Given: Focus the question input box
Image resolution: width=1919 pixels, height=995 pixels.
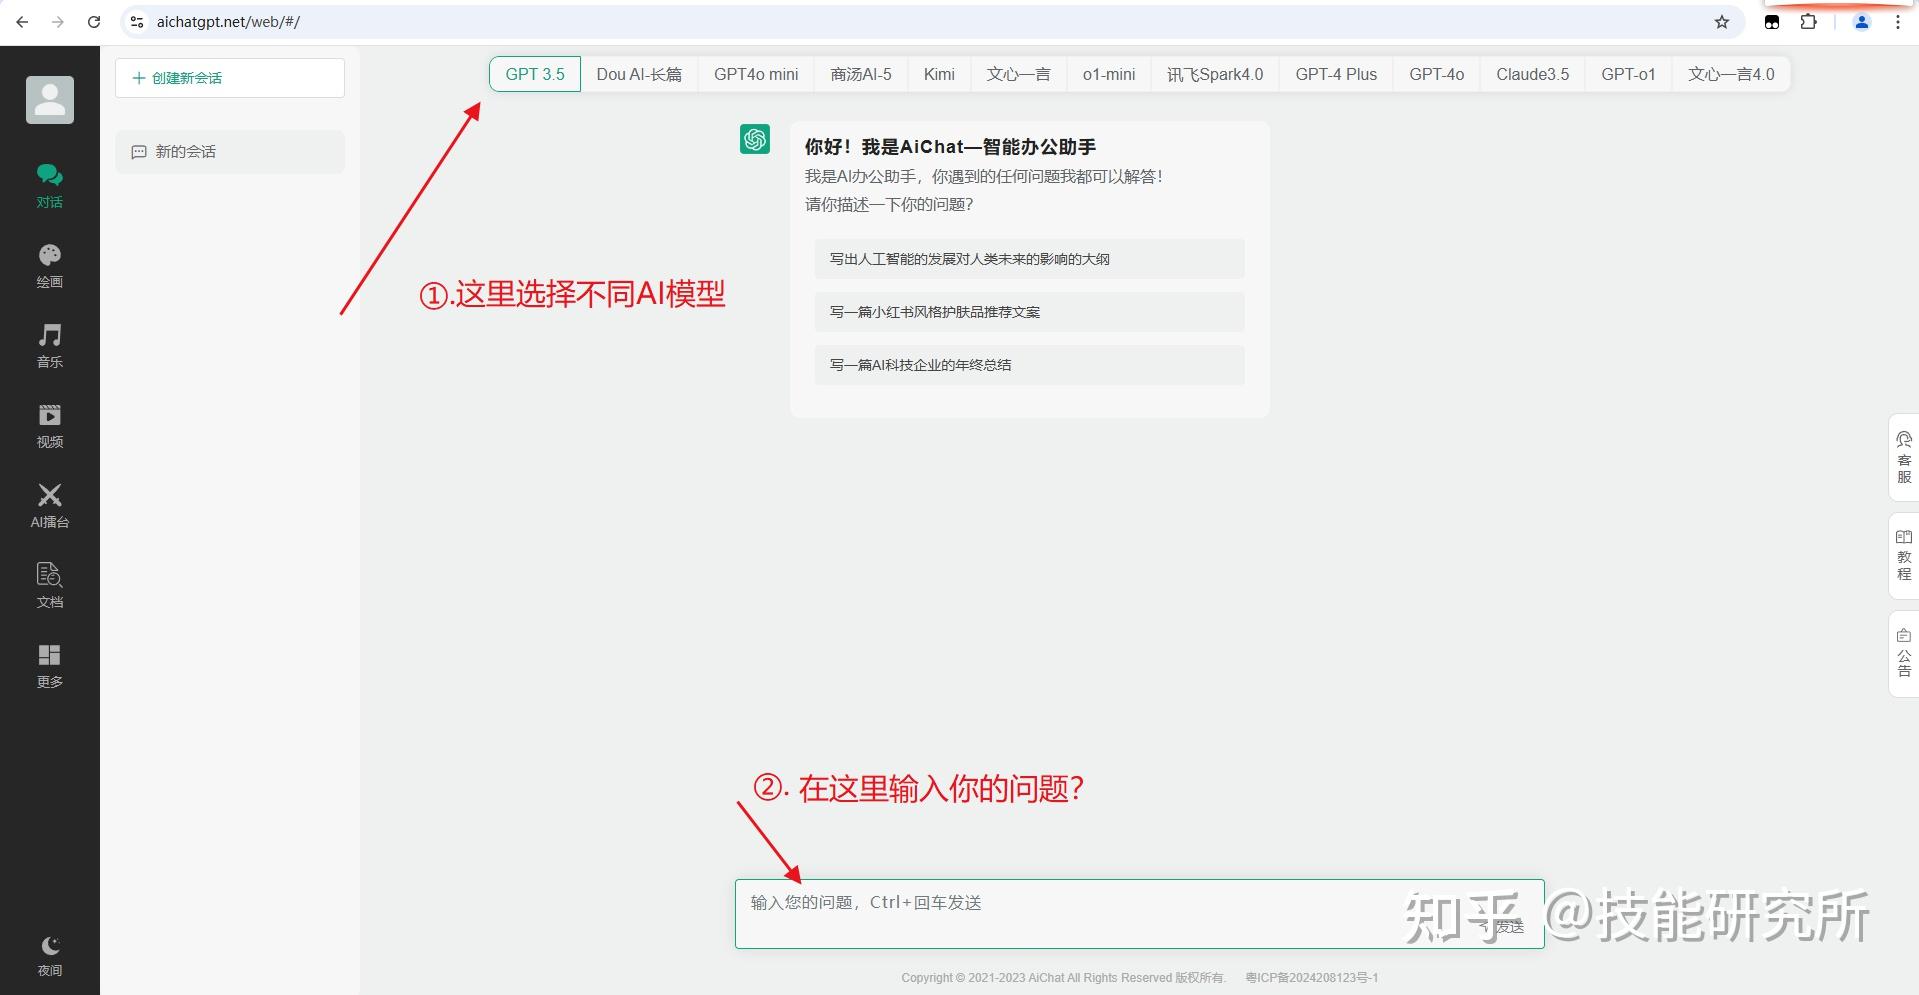Looking at the screenshot, I should click(1140, 914).
